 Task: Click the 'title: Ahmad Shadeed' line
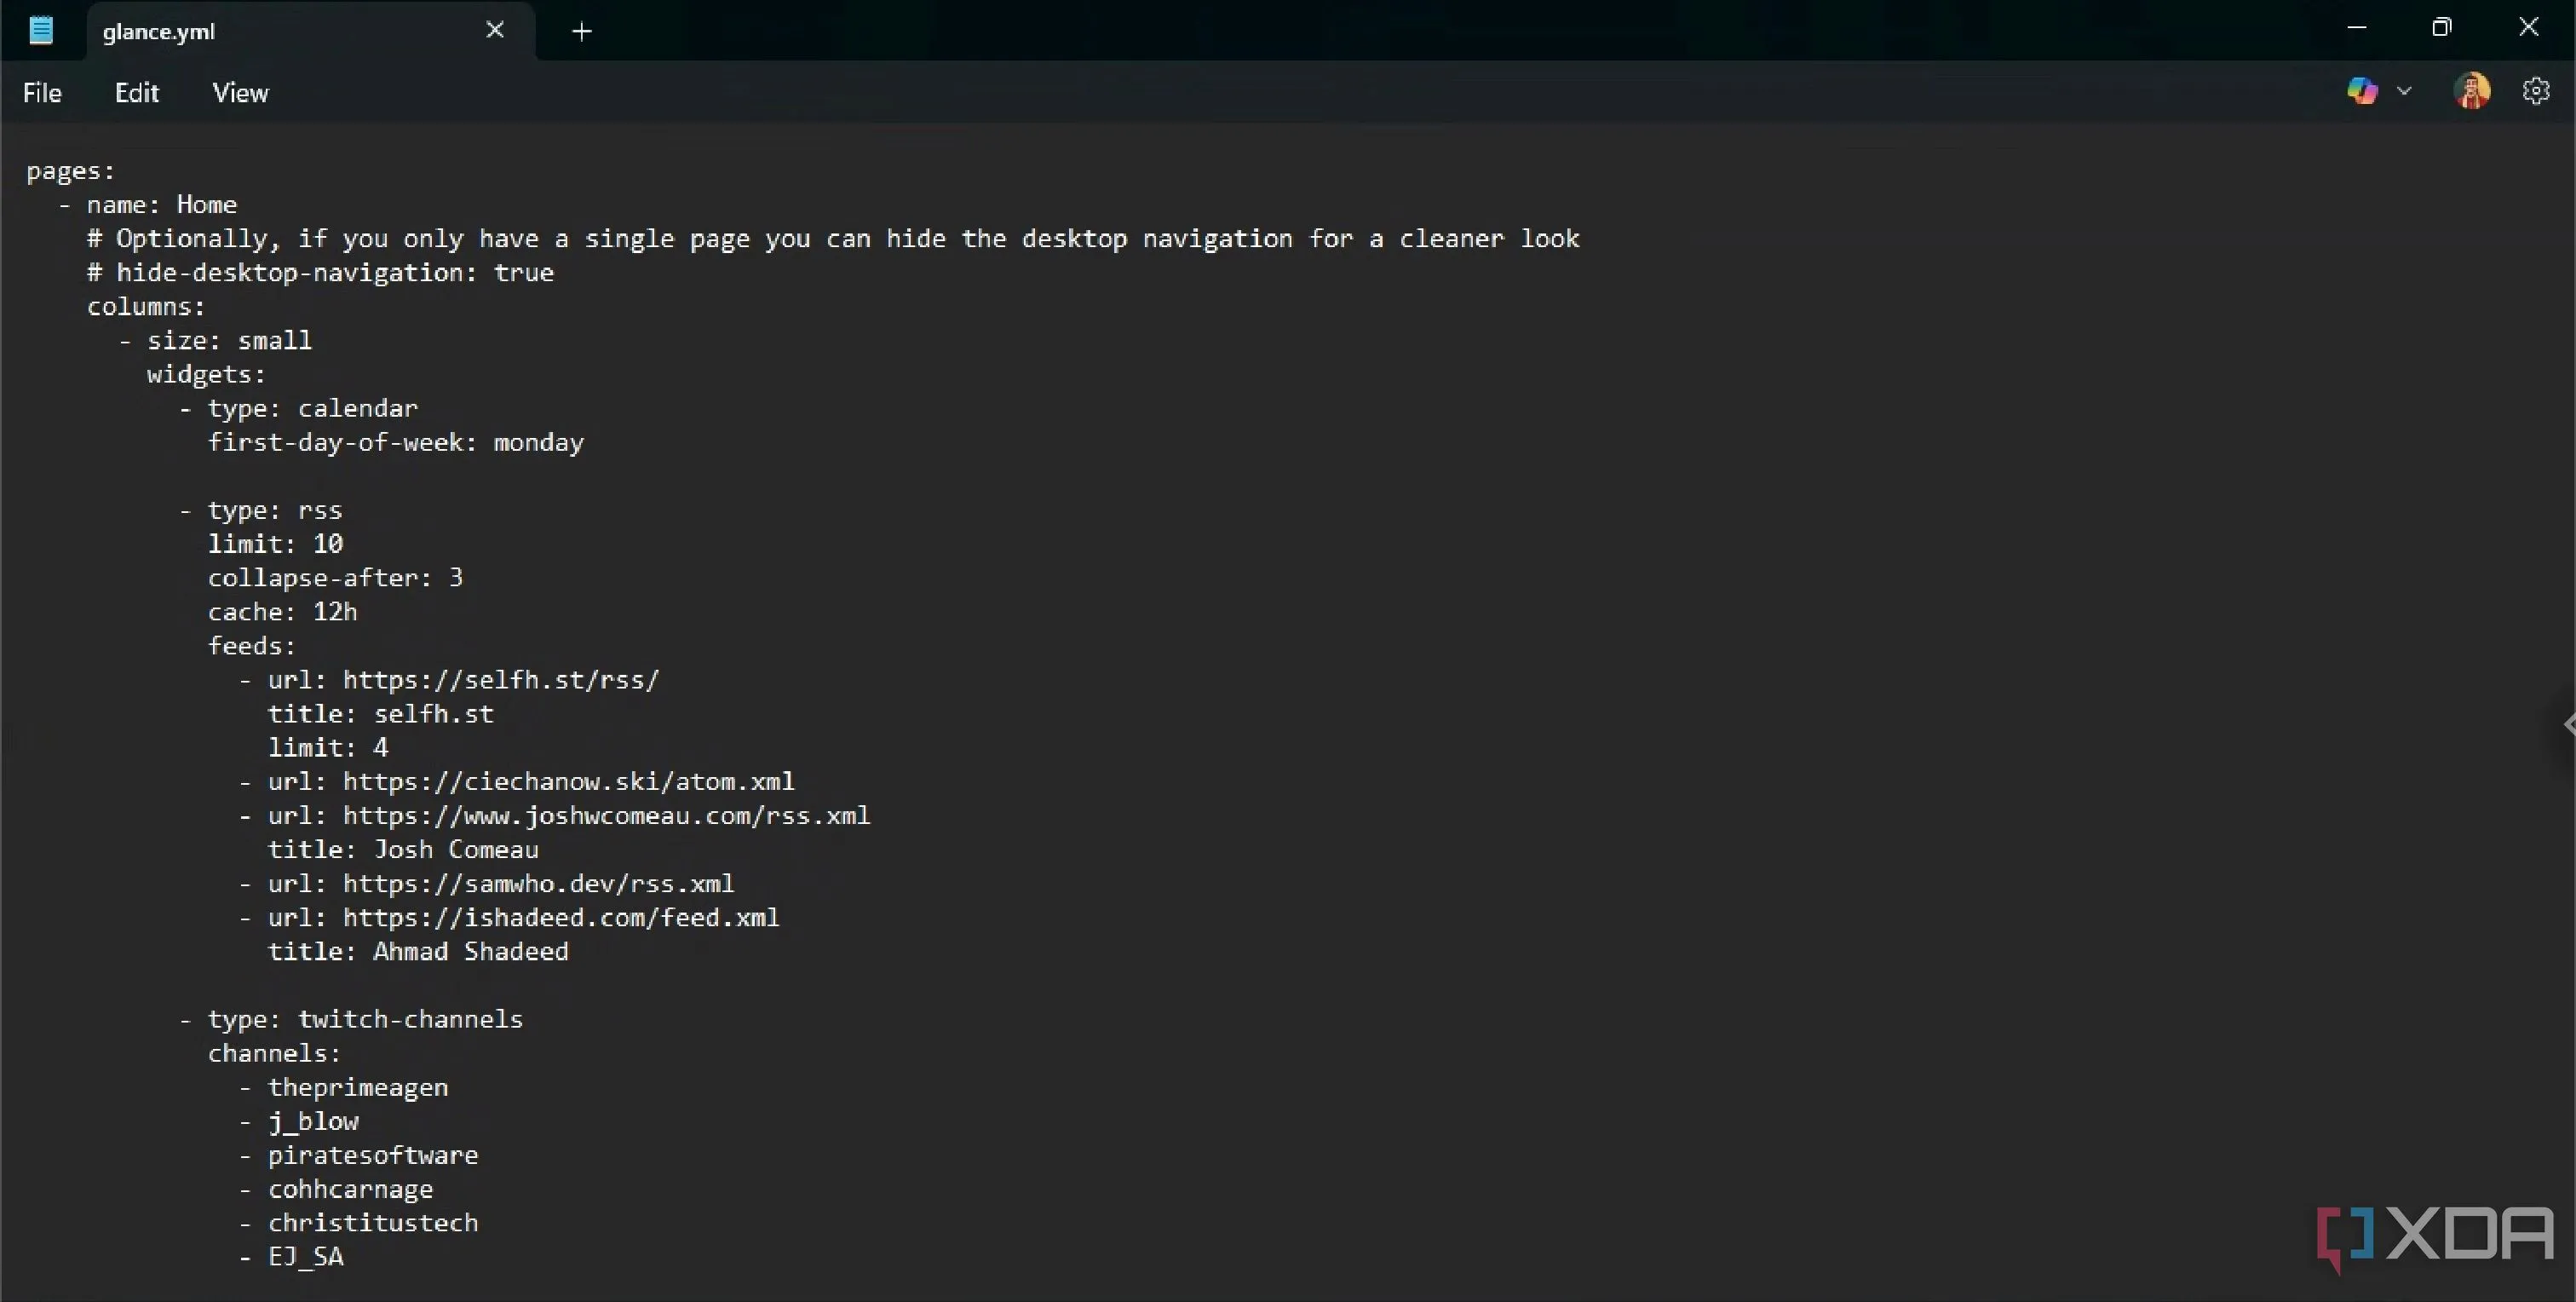(418, 952)
